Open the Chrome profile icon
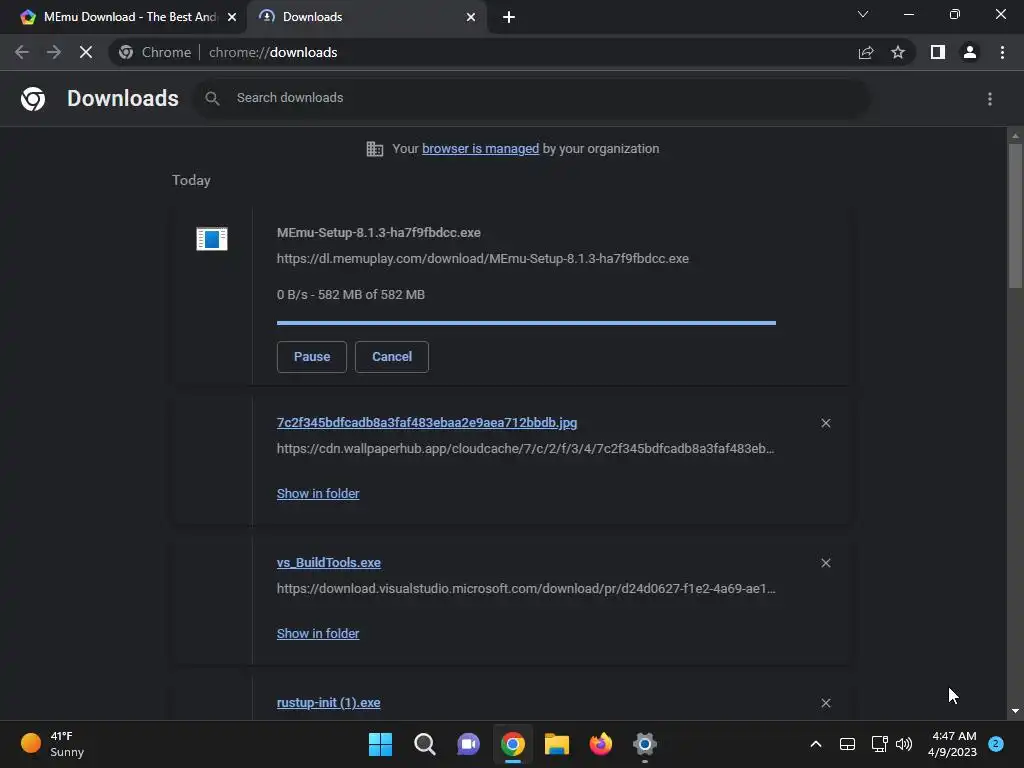The width and height of the screenshot is (1024, 768). pyautogui.click(x=970, y=52)
